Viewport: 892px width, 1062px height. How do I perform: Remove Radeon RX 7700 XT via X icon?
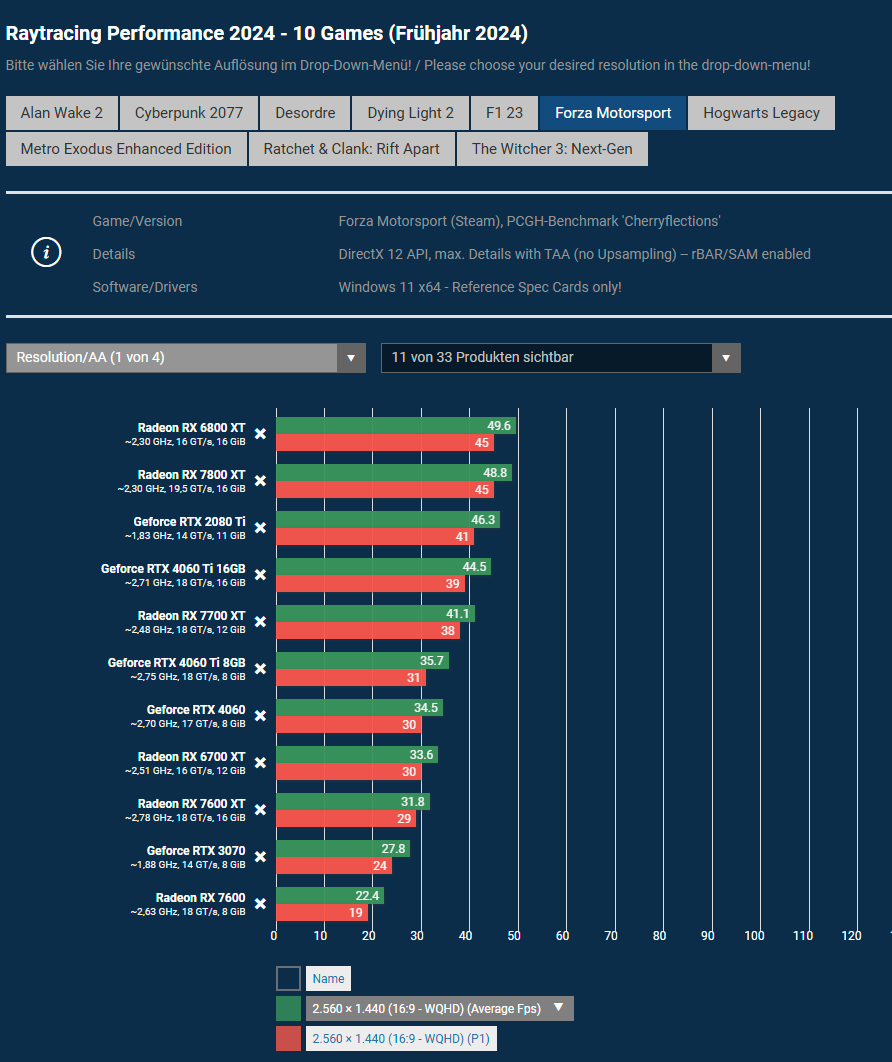tap(260, 622)
